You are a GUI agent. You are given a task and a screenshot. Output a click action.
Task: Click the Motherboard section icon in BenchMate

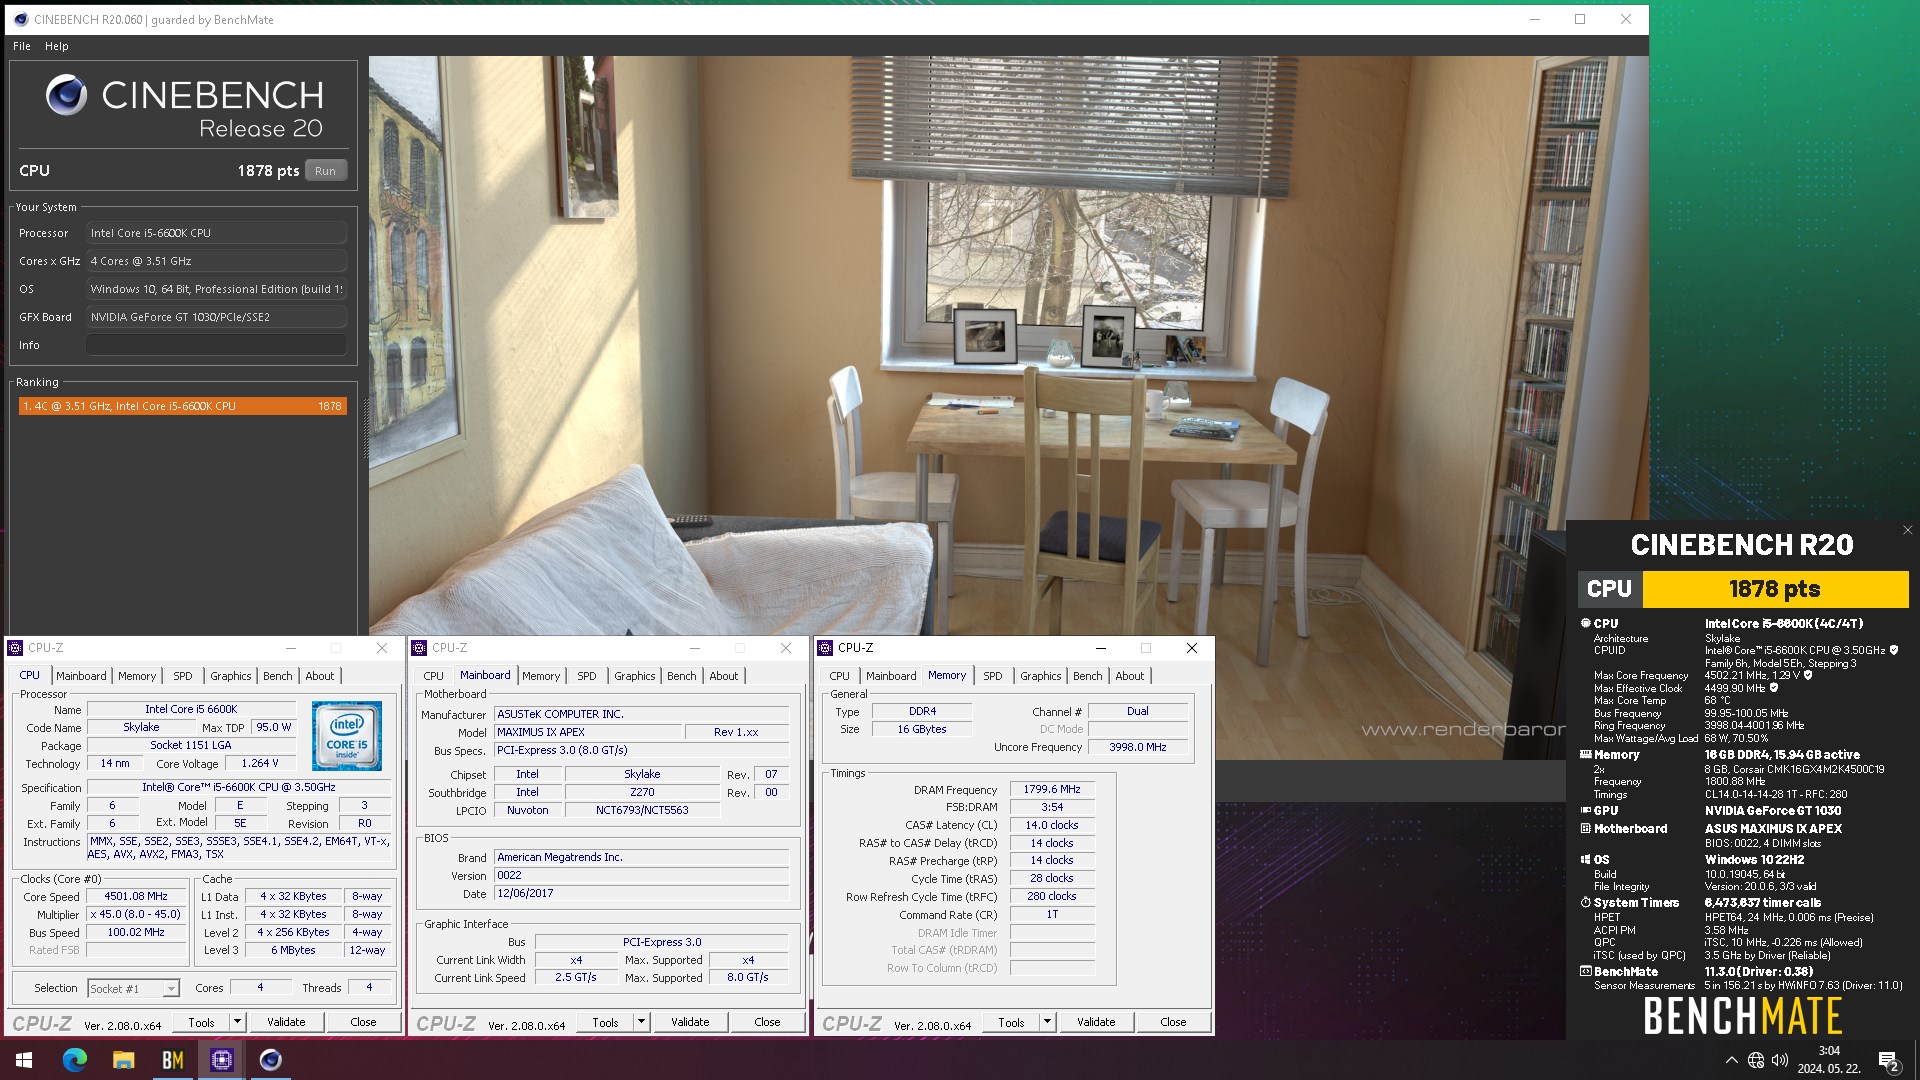coord(1585,828)
